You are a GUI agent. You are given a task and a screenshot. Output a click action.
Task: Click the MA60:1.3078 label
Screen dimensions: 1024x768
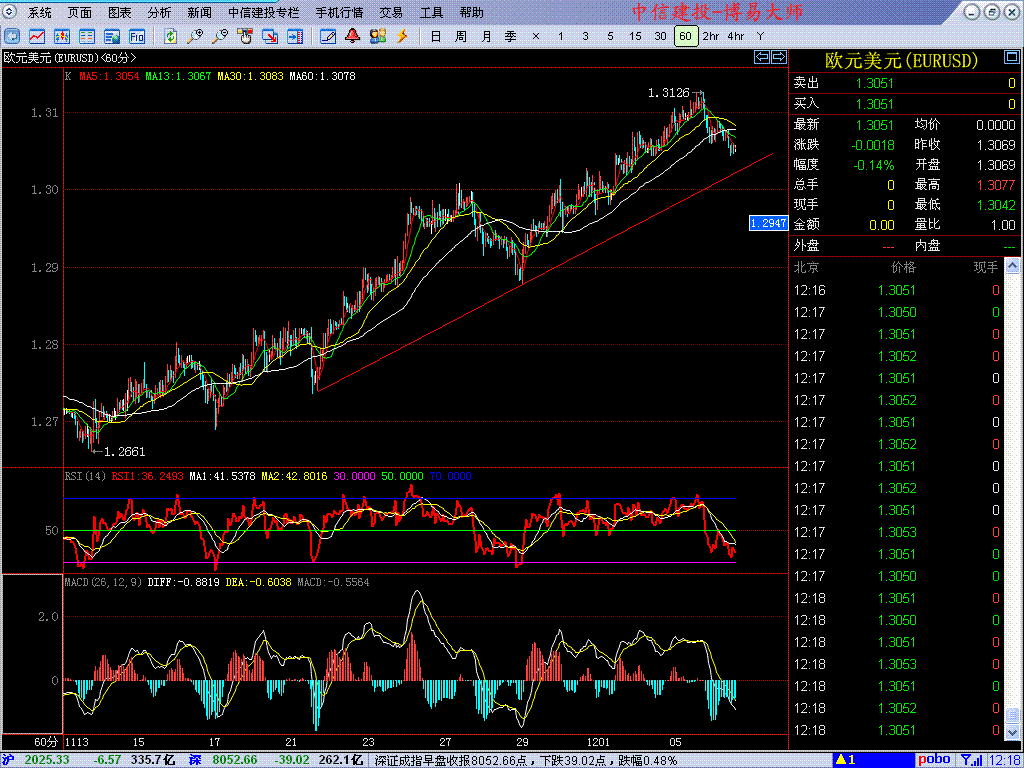[x=323, y=76]
